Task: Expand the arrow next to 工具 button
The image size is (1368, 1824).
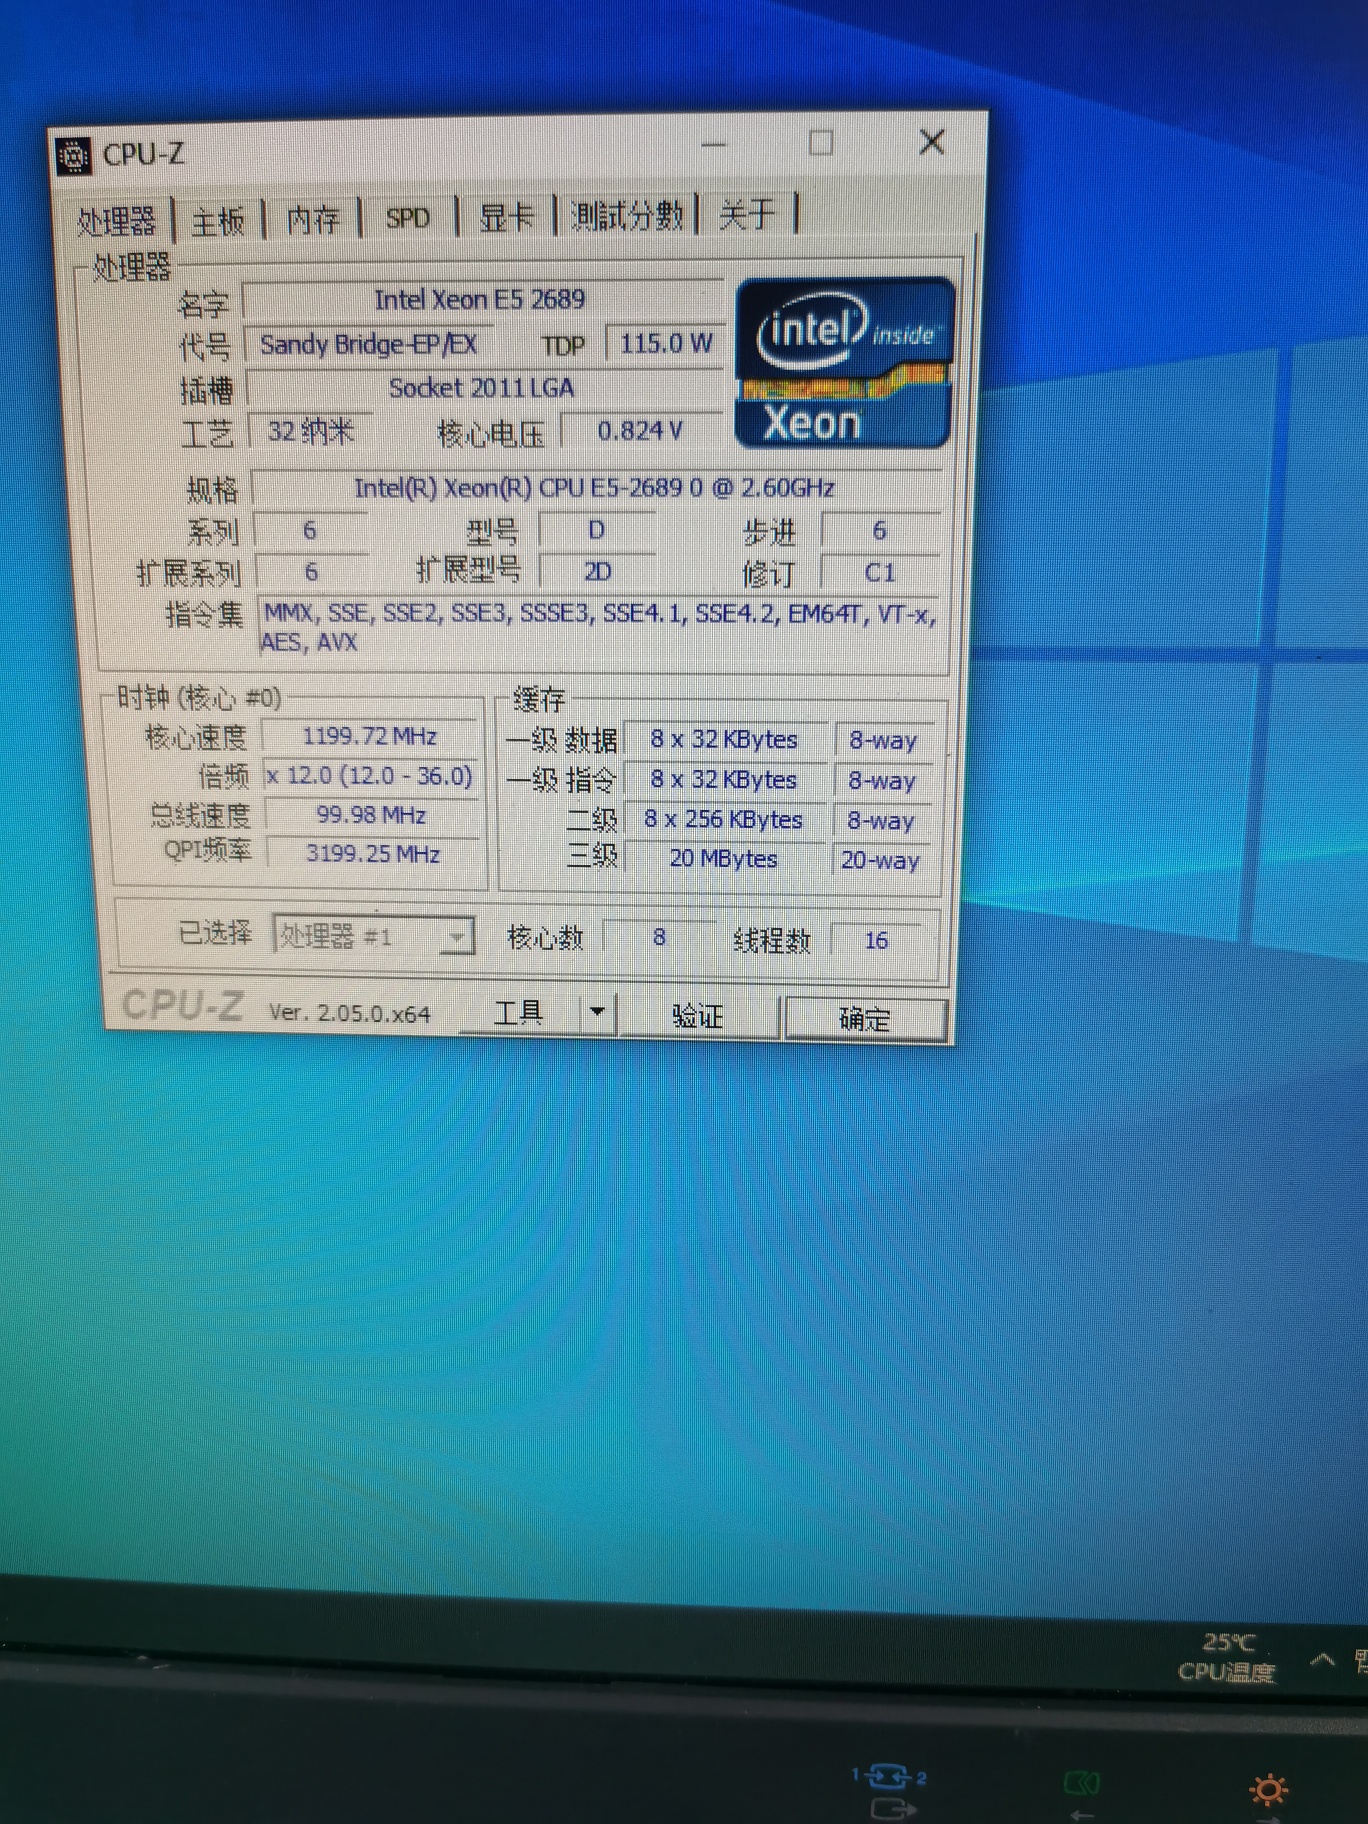Action: (597, 1012)
